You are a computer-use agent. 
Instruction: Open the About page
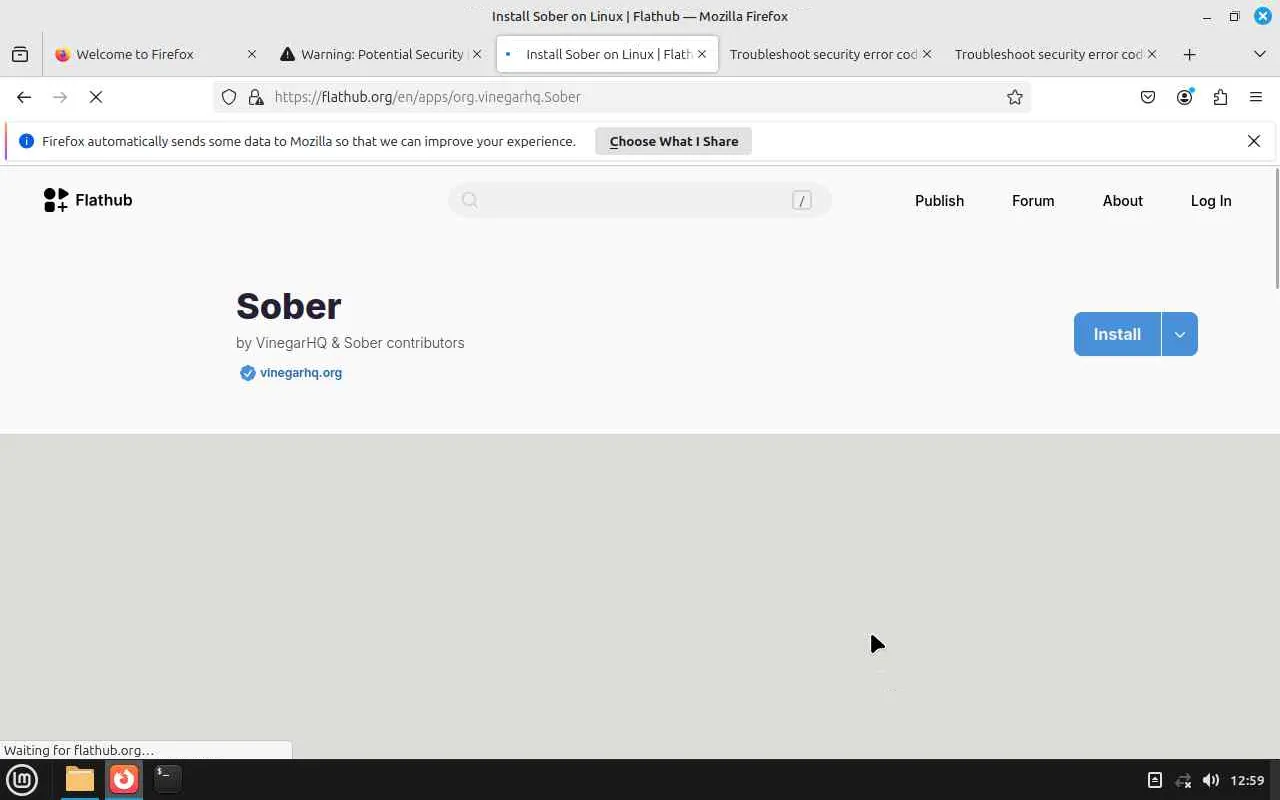[1123, 201]
